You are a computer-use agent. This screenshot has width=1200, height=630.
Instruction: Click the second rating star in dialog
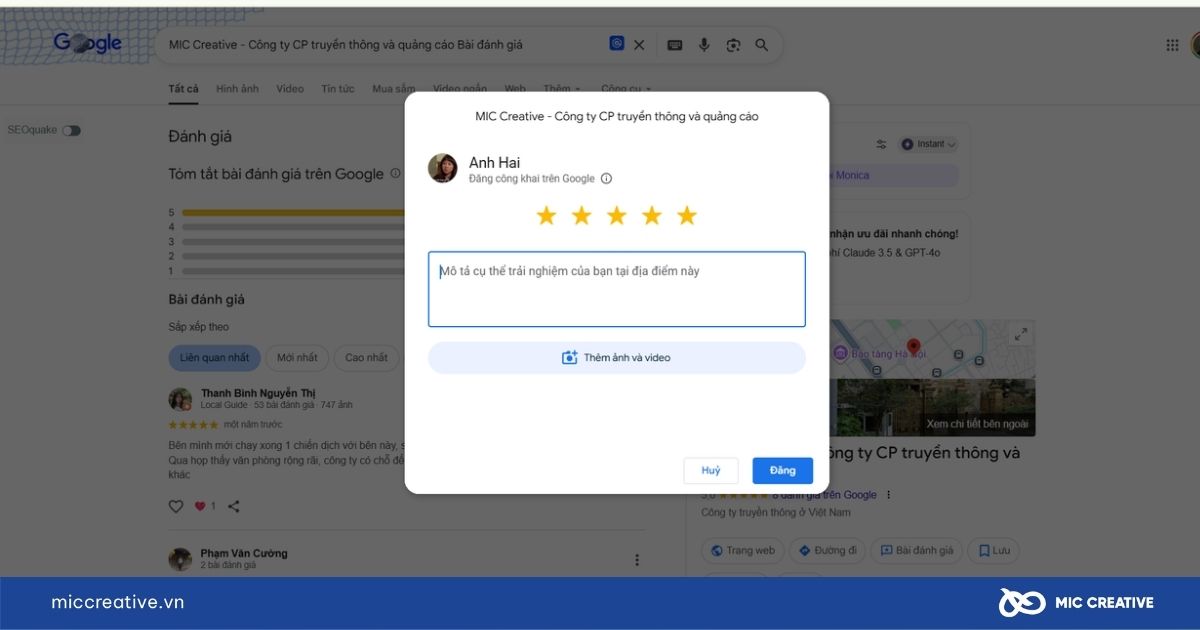point(581,215)
